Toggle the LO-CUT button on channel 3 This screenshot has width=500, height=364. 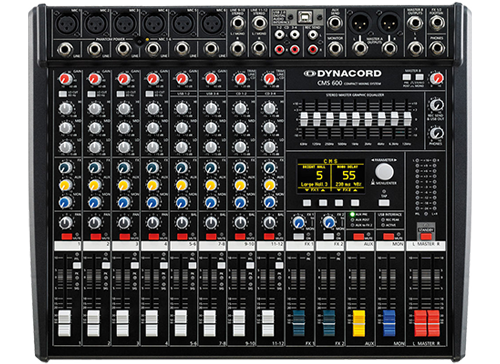point(120,94)
